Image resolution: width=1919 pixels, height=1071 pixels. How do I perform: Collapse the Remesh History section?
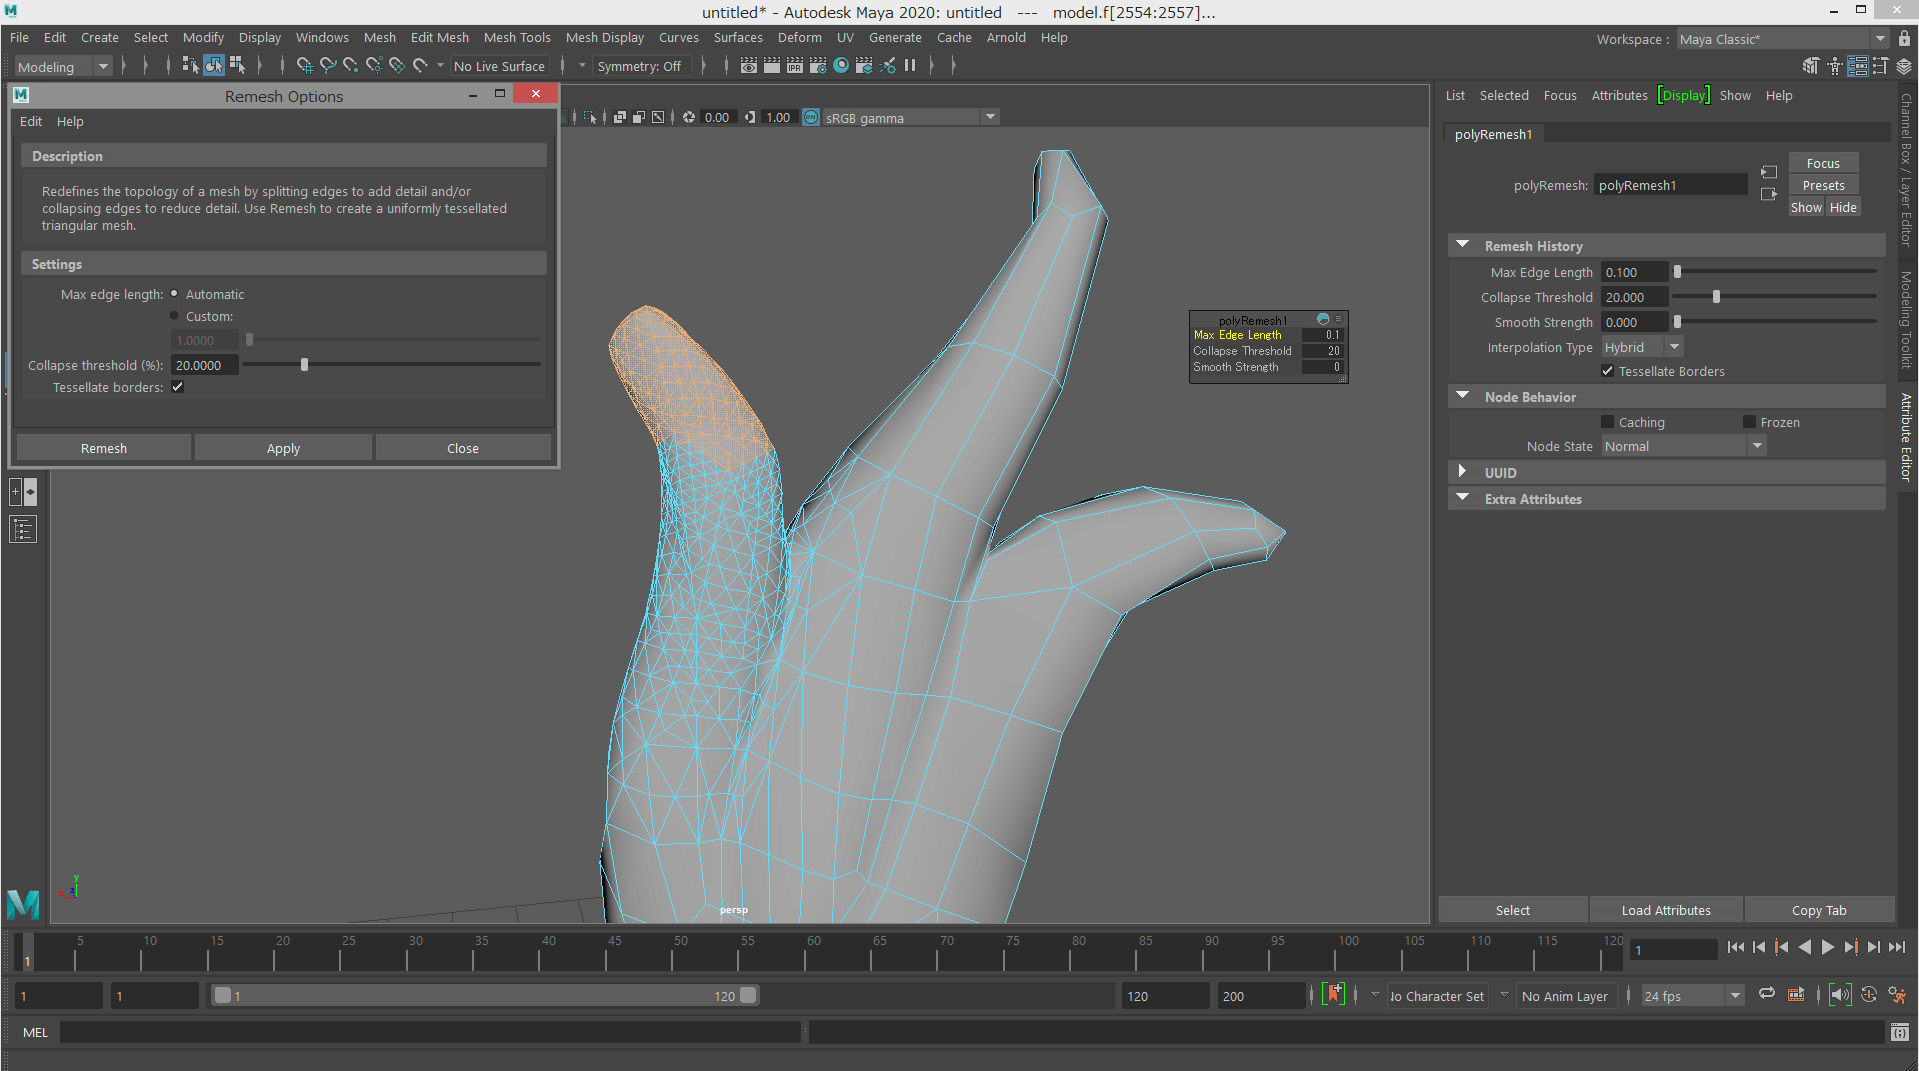click(x=1463, y=245)
